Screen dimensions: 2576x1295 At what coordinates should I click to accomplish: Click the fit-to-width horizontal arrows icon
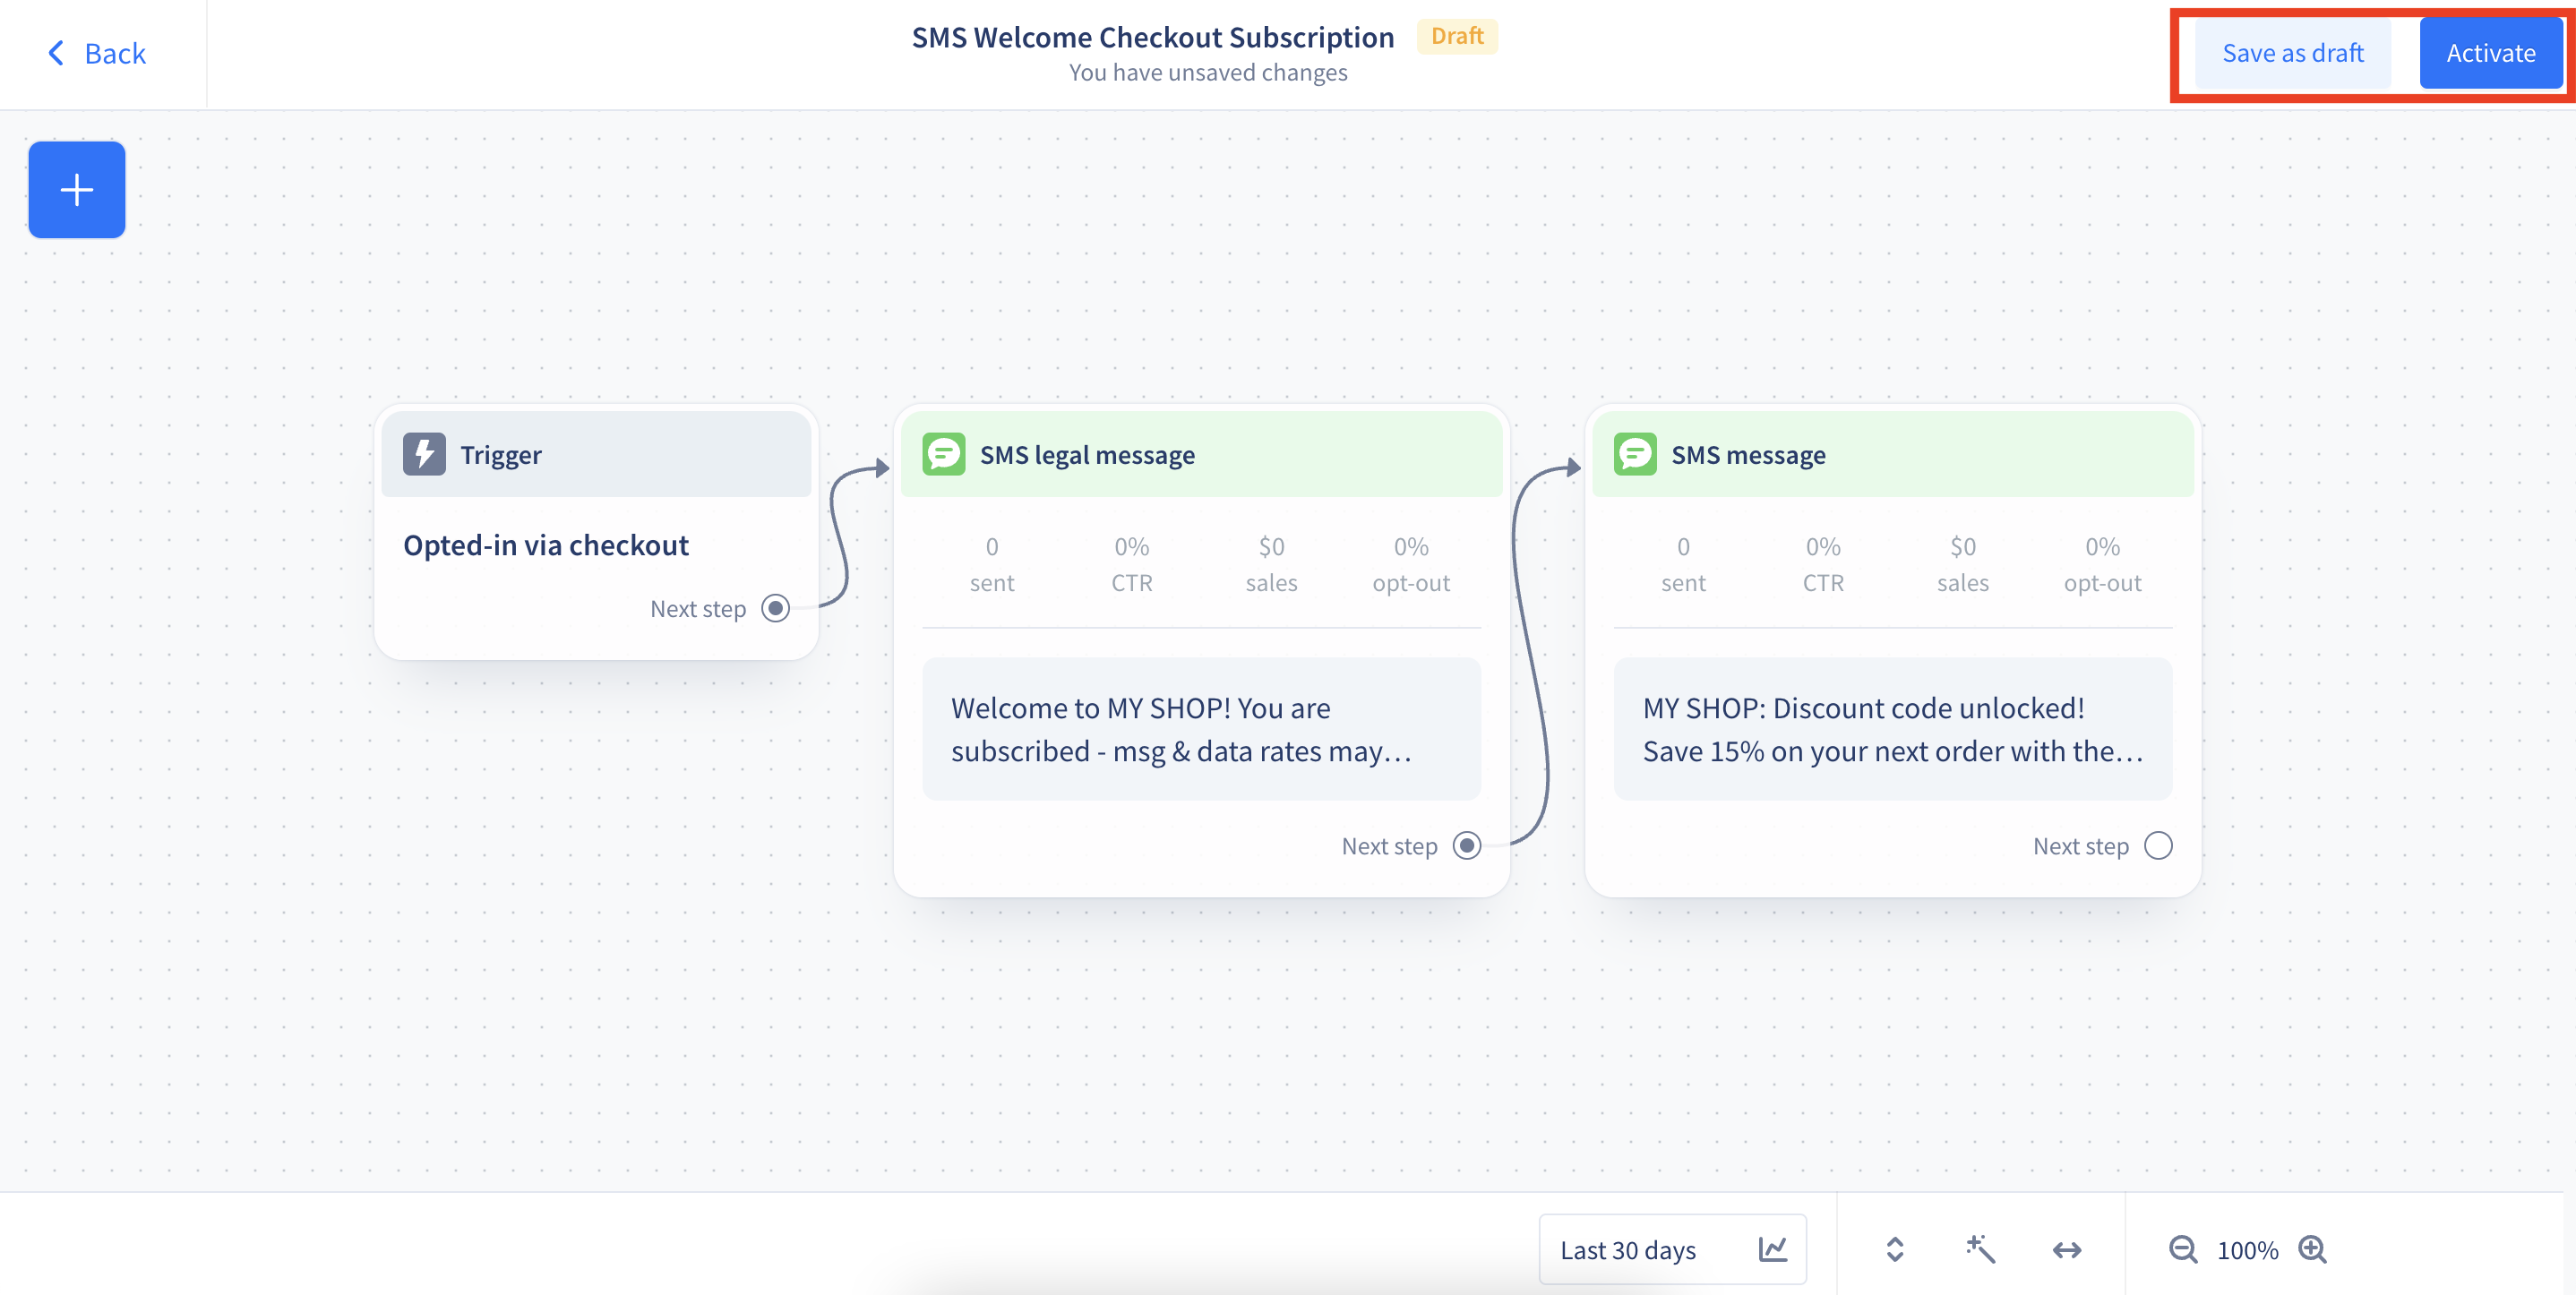pos(2067,1249)
